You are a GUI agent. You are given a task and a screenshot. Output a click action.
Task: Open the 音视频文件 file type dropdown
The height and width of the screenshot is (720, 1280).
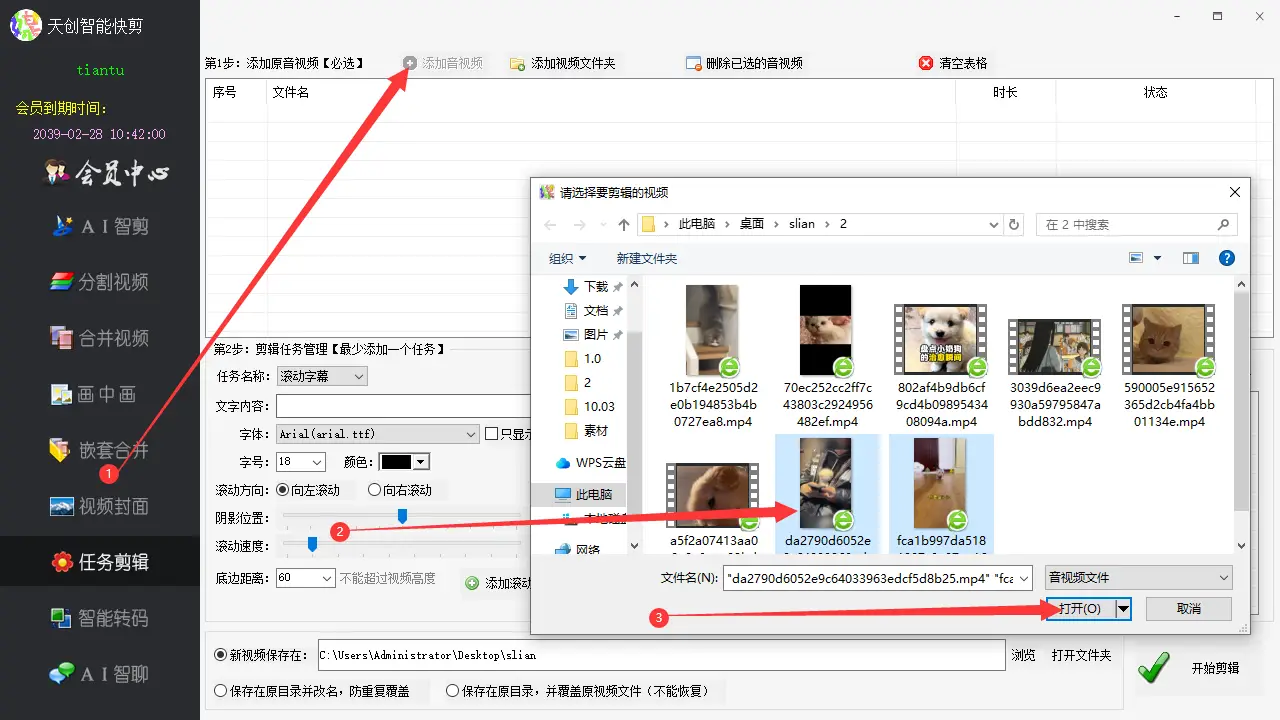tap(1138, 578)
